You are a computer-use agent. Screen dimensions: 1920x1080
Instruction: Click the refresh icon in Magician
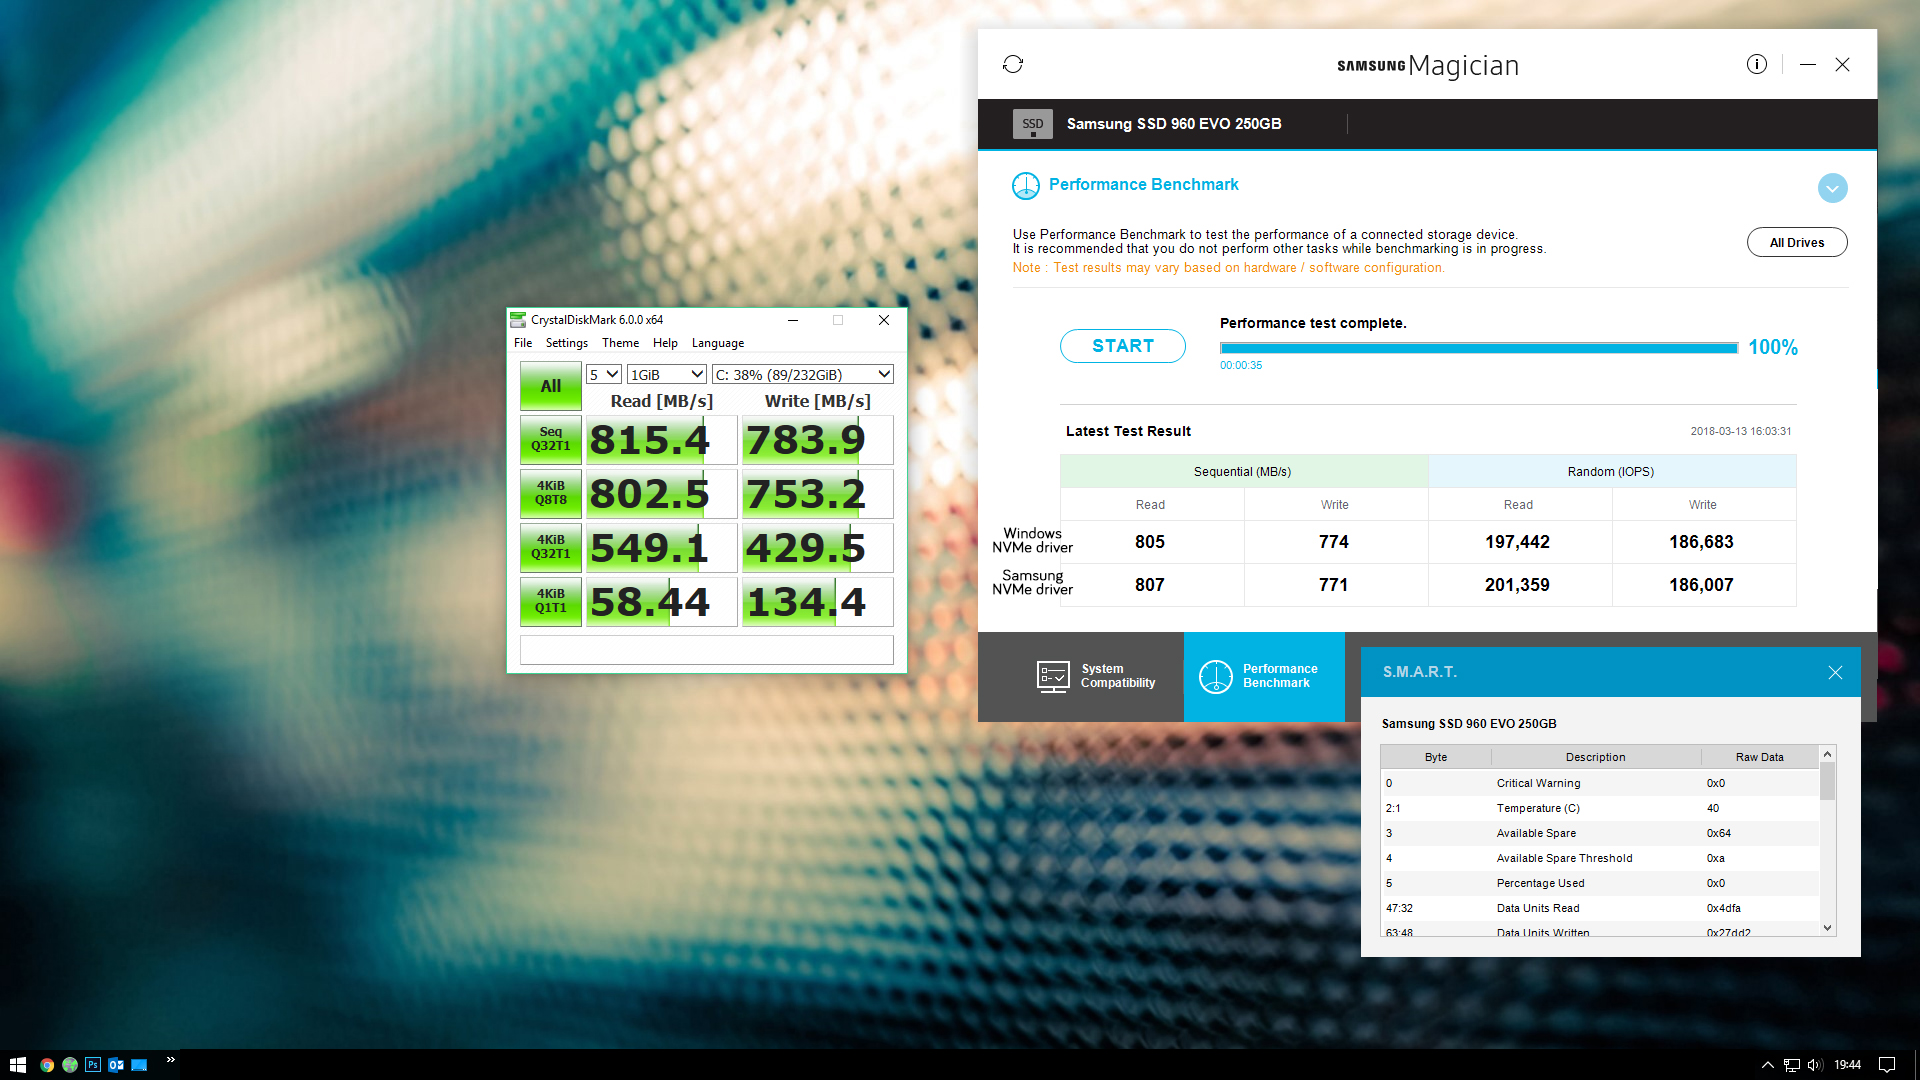point(1012,64)
